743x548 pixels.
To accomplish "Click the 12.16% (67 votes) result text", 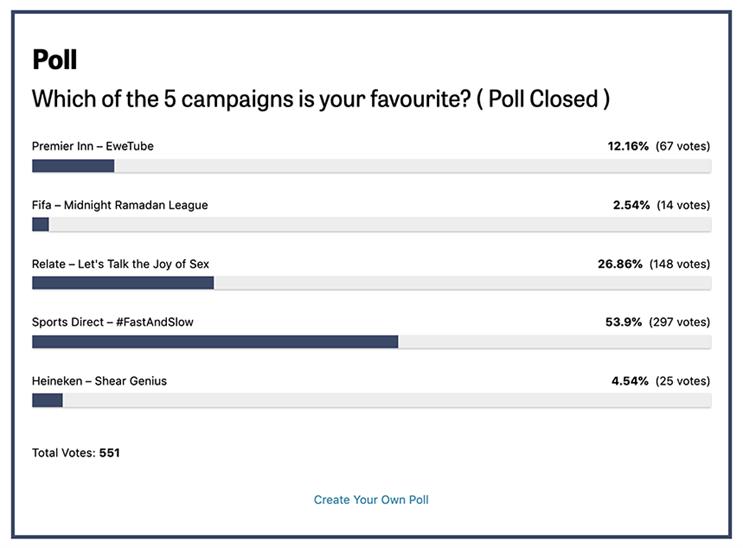I will 659,146.
